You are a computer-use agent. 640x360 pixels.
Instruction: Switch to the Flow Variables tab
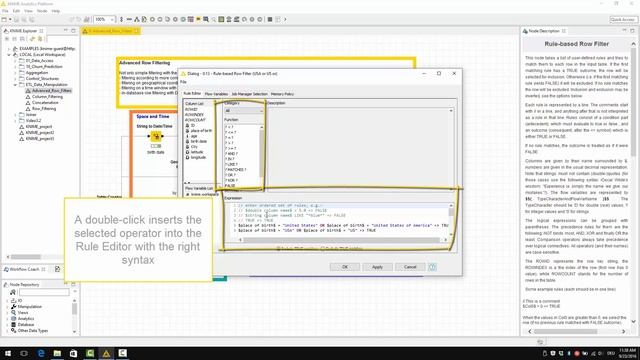click(x=216, y=94)
